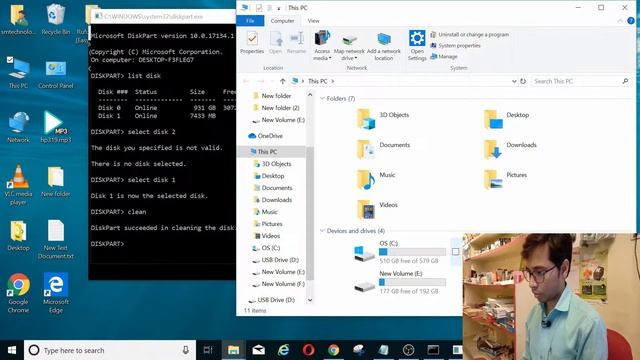The width and height of the screenshot is (640, 360).
Task: Collapse the Folders (7) group
Action: point(322,98)
